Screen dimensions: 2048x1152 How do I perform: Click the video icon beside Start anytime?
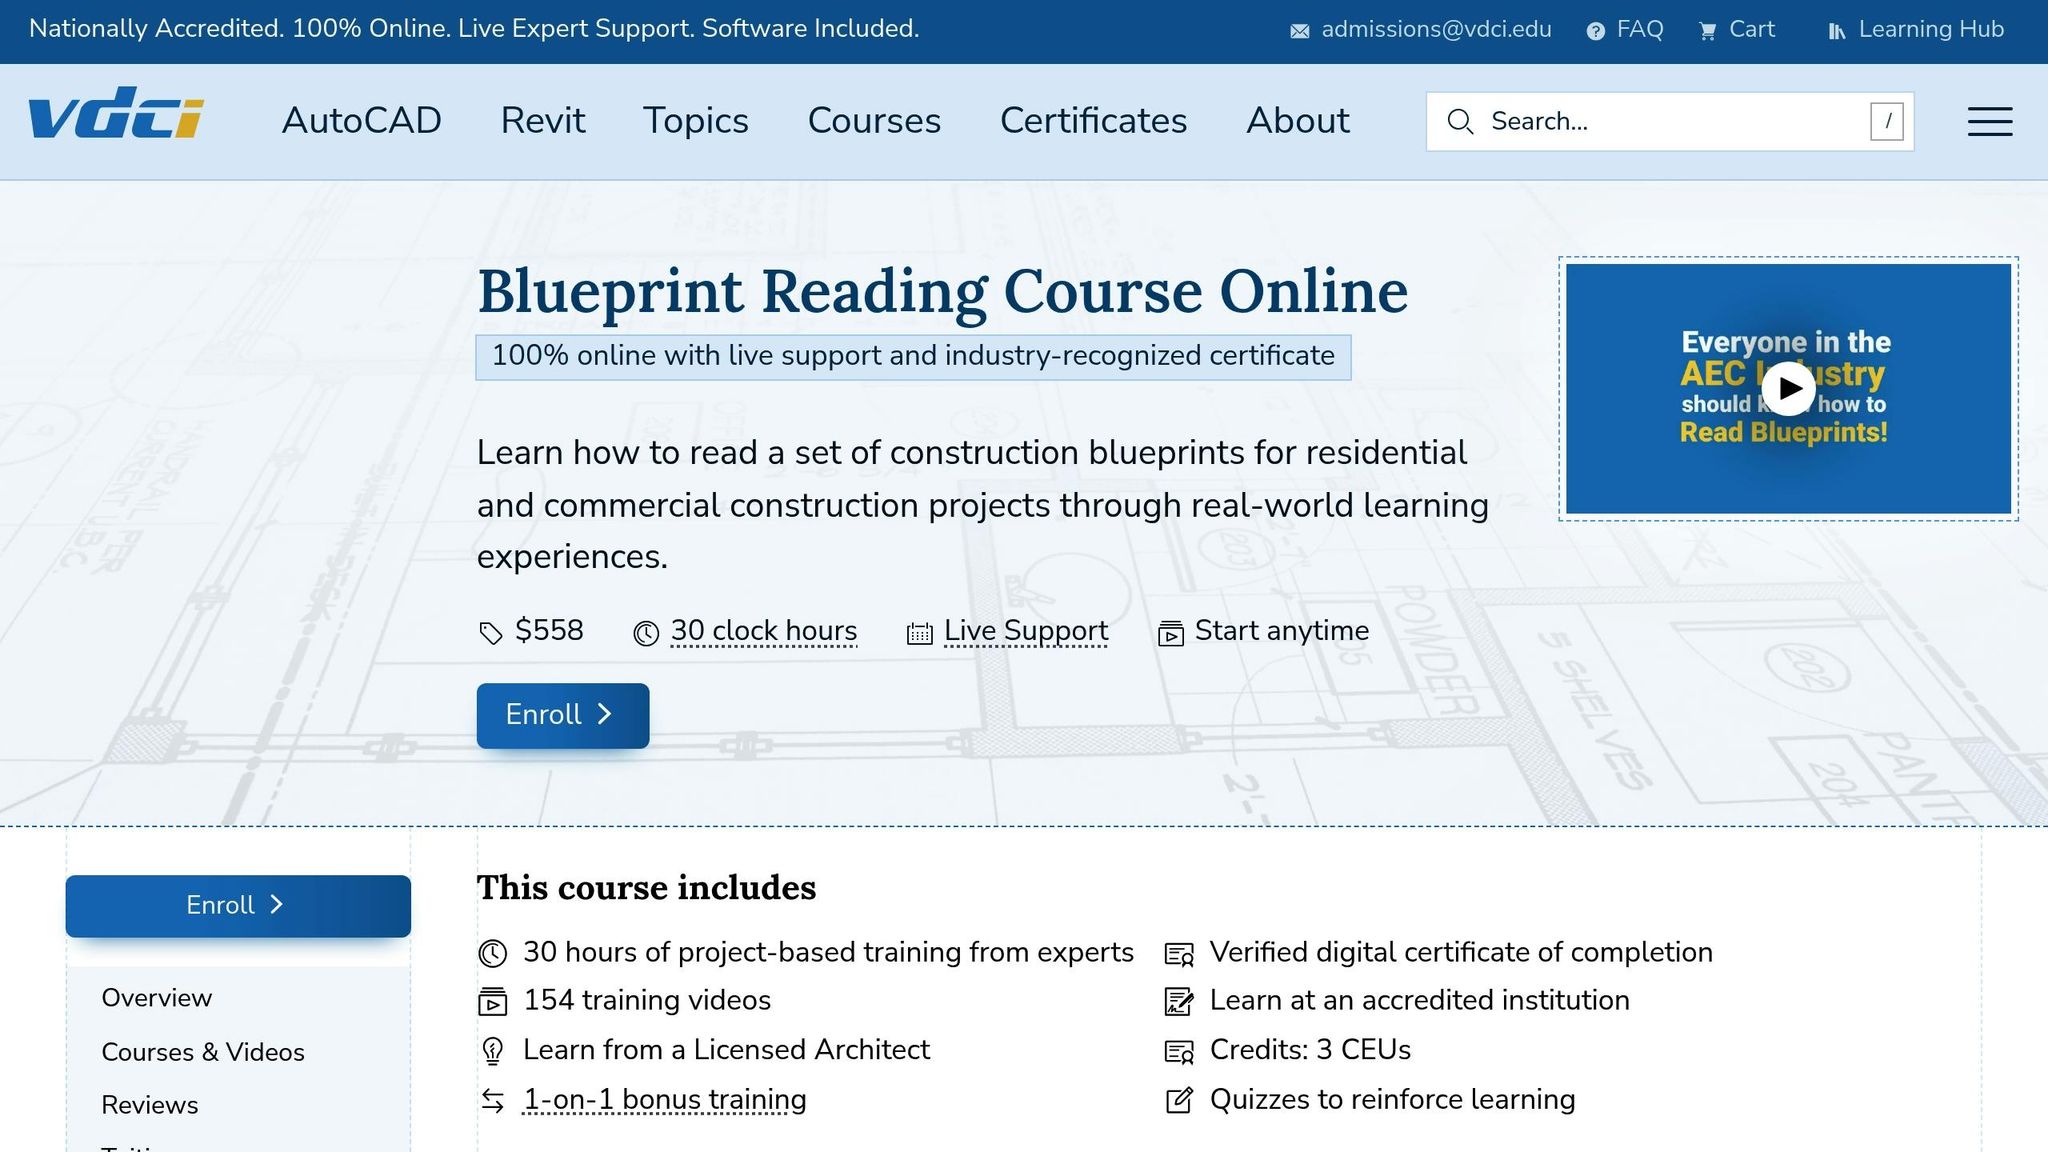pyautogui.click(x=1170, y=633)
